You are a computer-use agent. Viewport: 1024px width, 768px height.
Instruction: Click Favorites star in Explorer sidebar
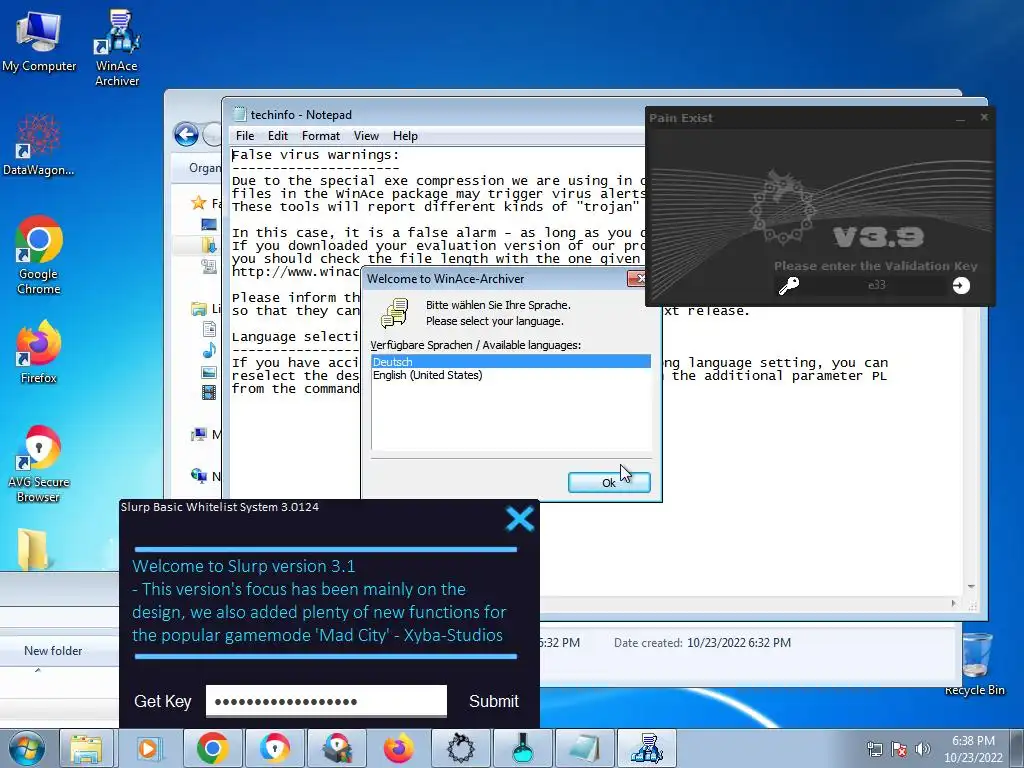pos(199,203)
